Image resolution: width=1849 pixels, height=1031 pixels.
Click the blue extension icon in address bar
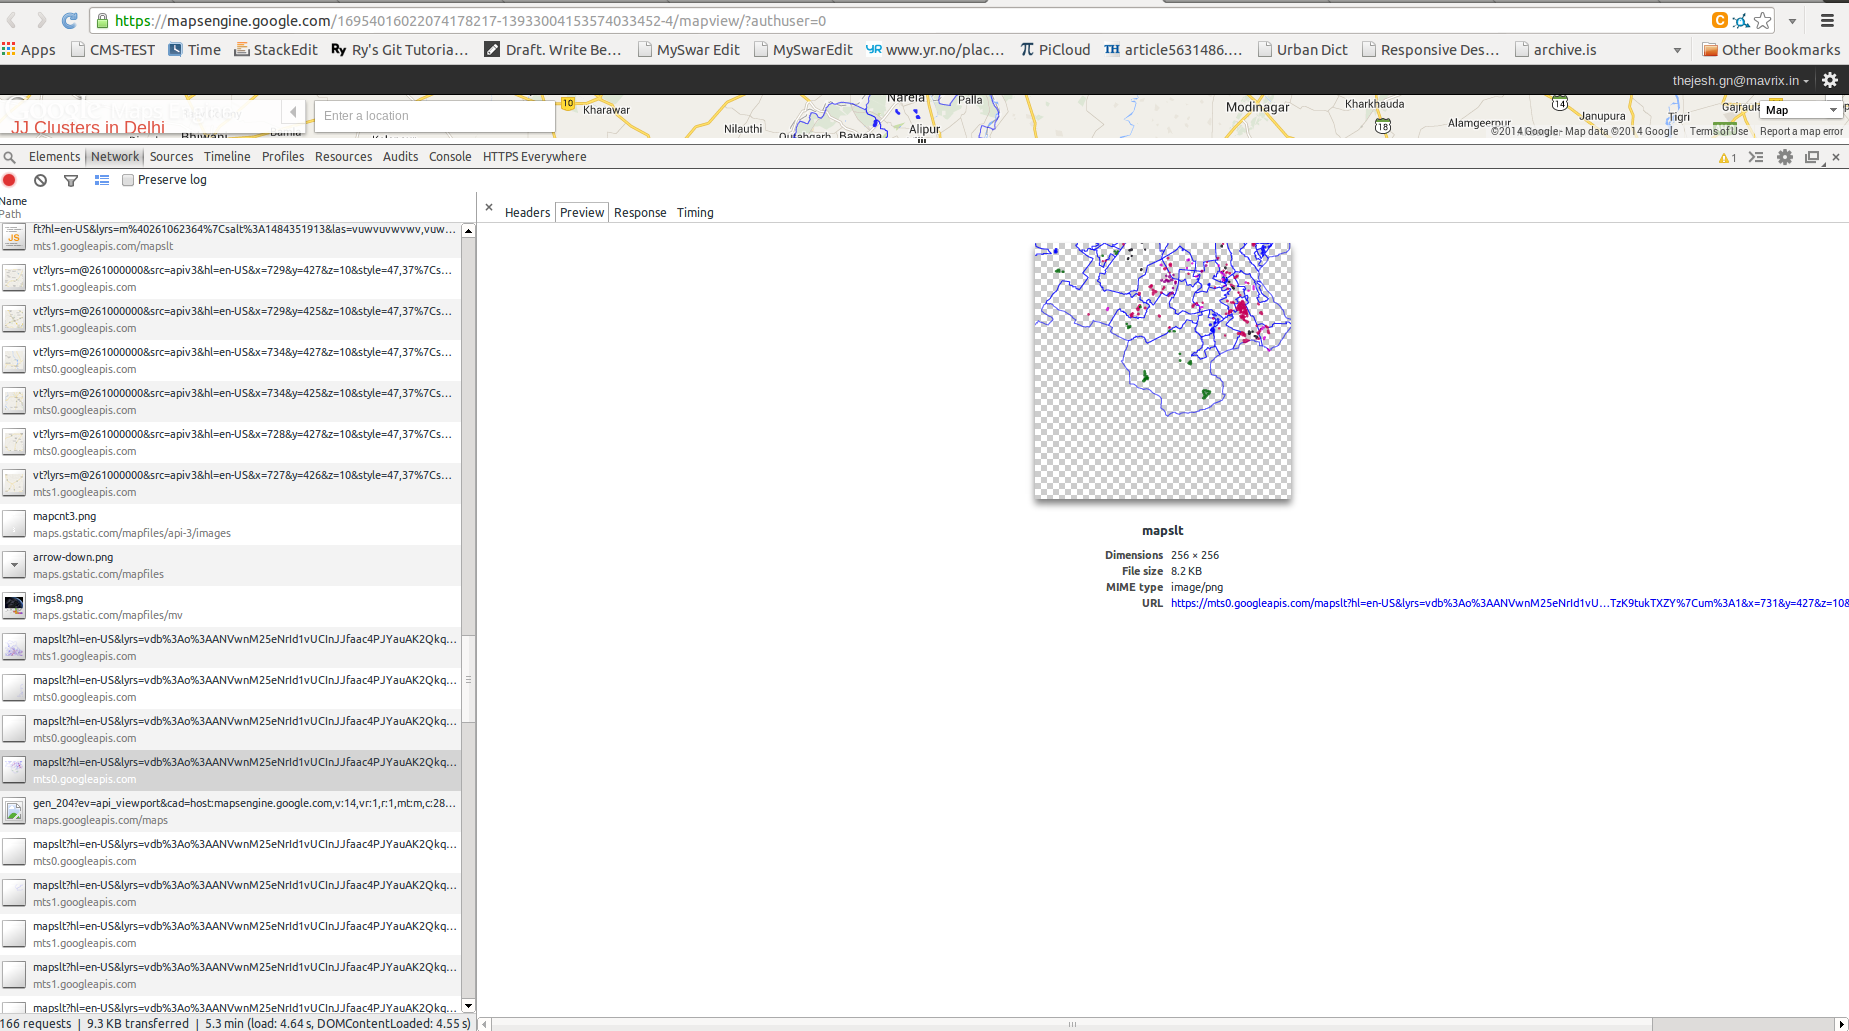pyautogui.click(x=1741, y=20)
